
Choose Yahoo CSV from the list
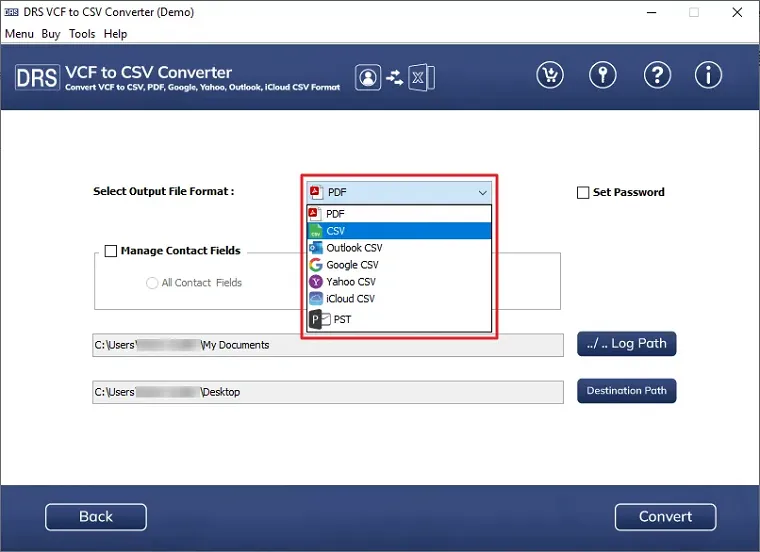click(399, 282)
